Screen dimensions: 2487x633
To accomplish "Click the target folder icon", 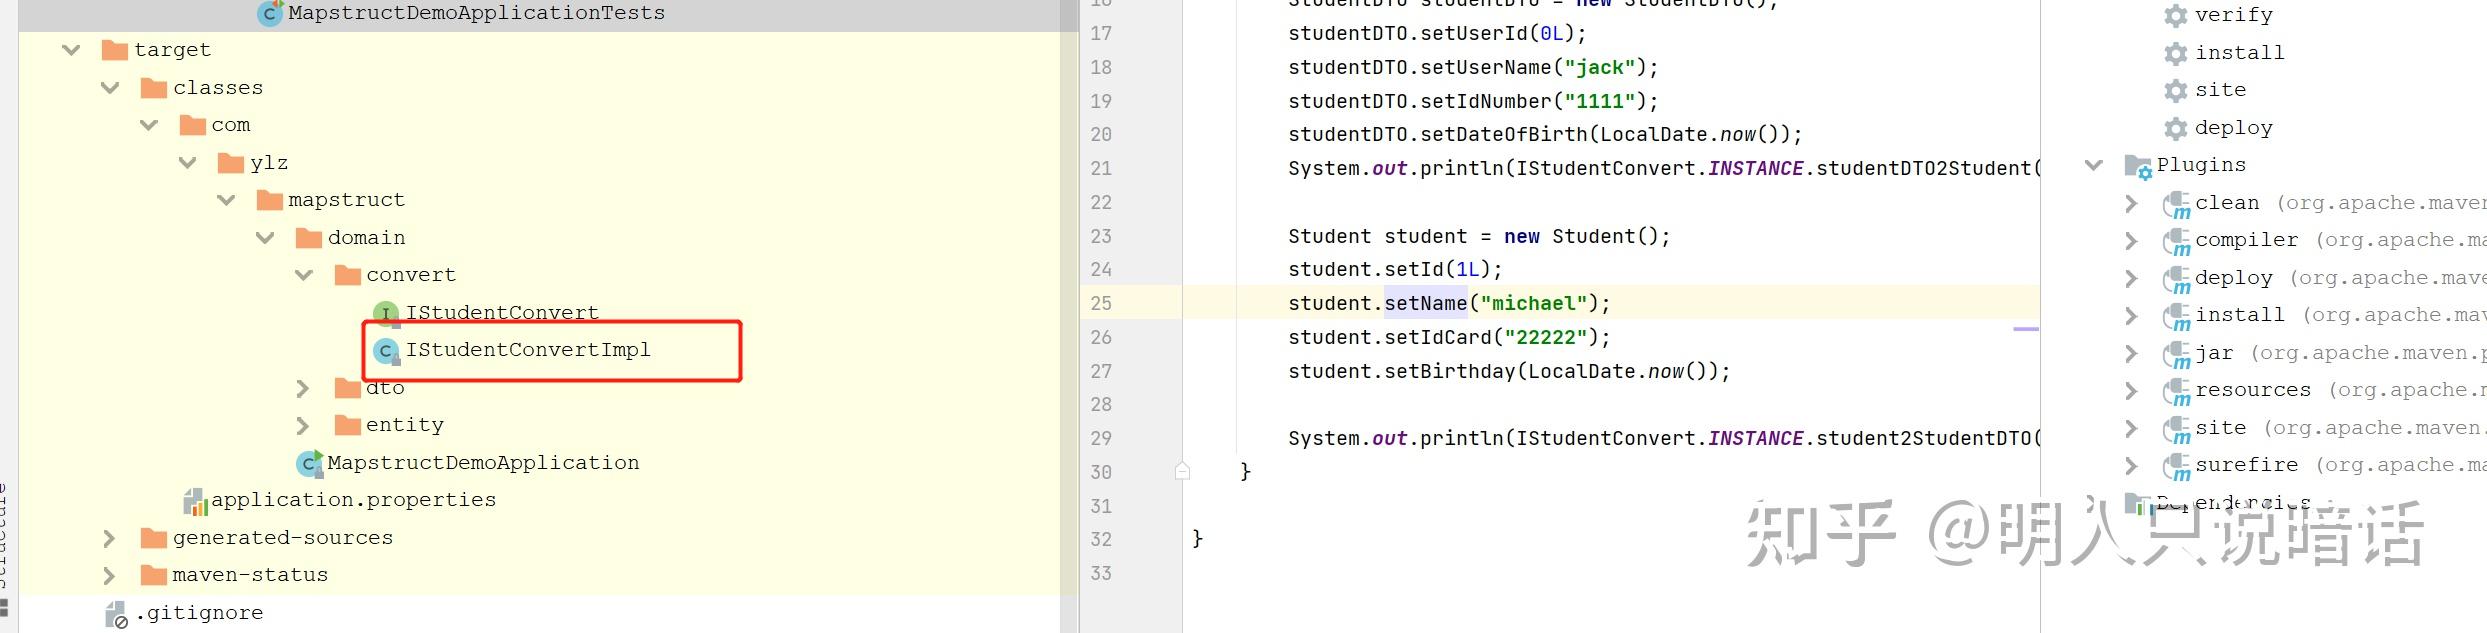I will coord(115,50).
